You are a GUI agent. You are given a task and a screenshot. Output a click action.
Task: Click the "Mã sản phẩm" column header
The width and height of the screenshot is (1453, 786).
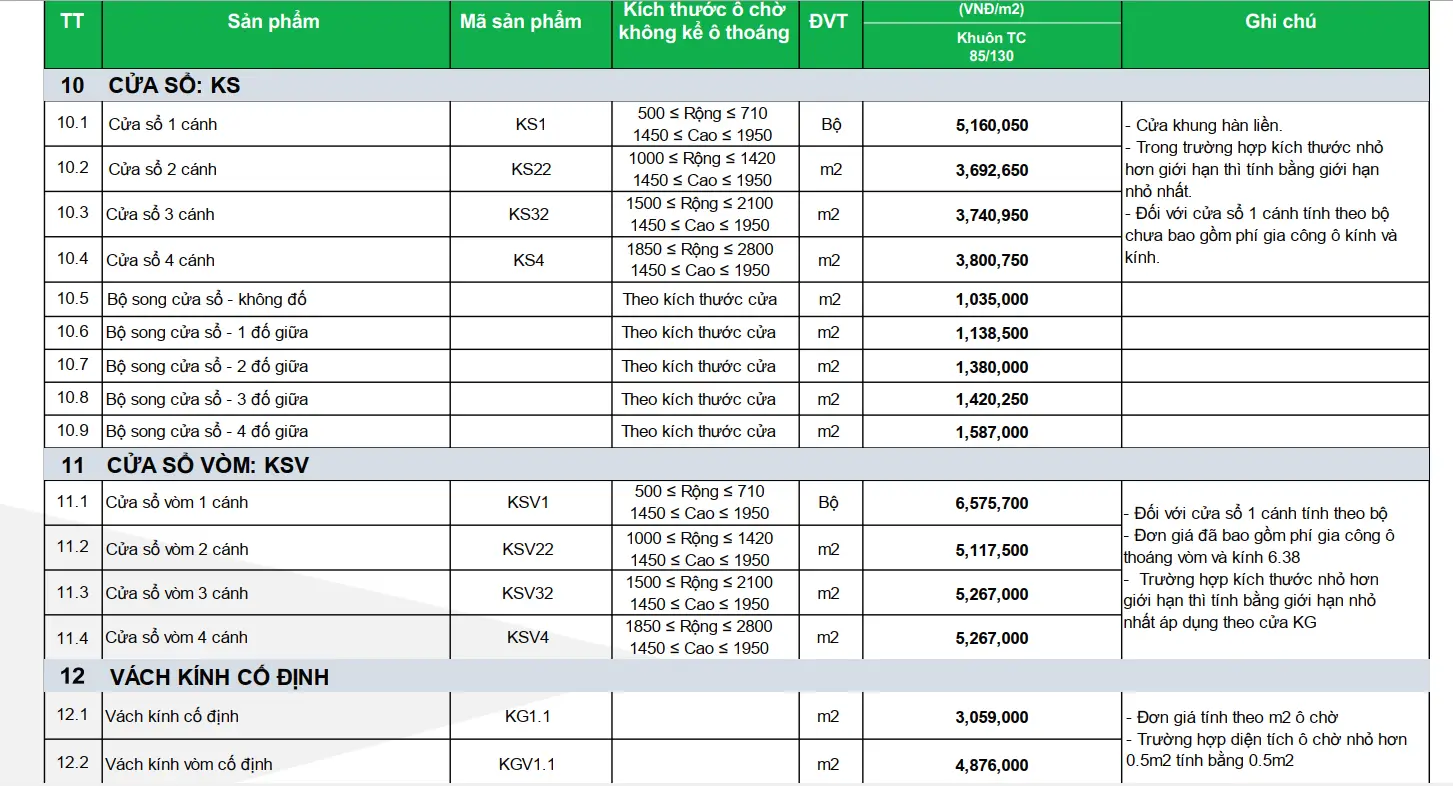tap(521, 21)
